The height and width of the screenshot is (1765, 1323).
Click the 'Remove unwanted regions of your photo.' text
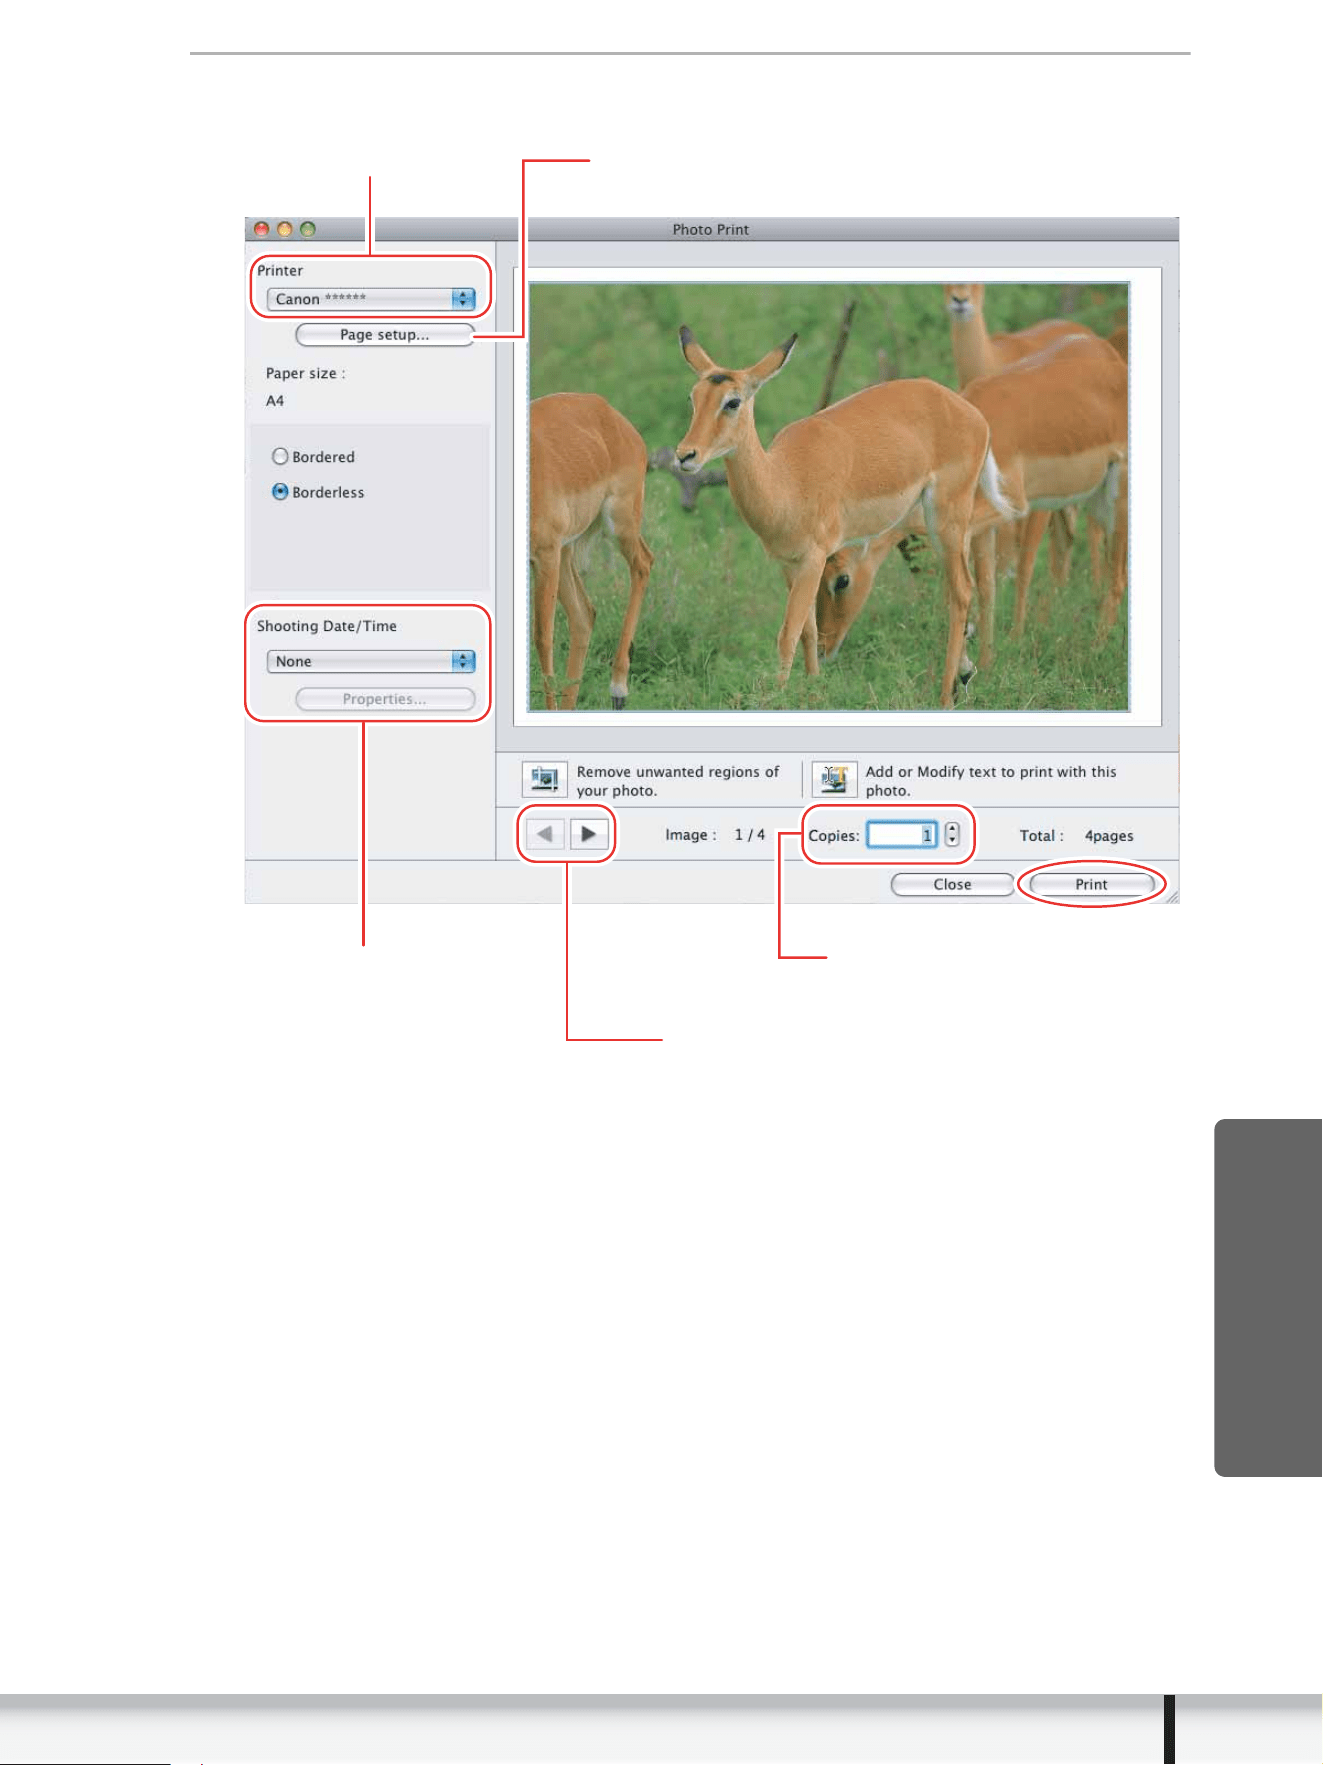click(x=678, y=781)
